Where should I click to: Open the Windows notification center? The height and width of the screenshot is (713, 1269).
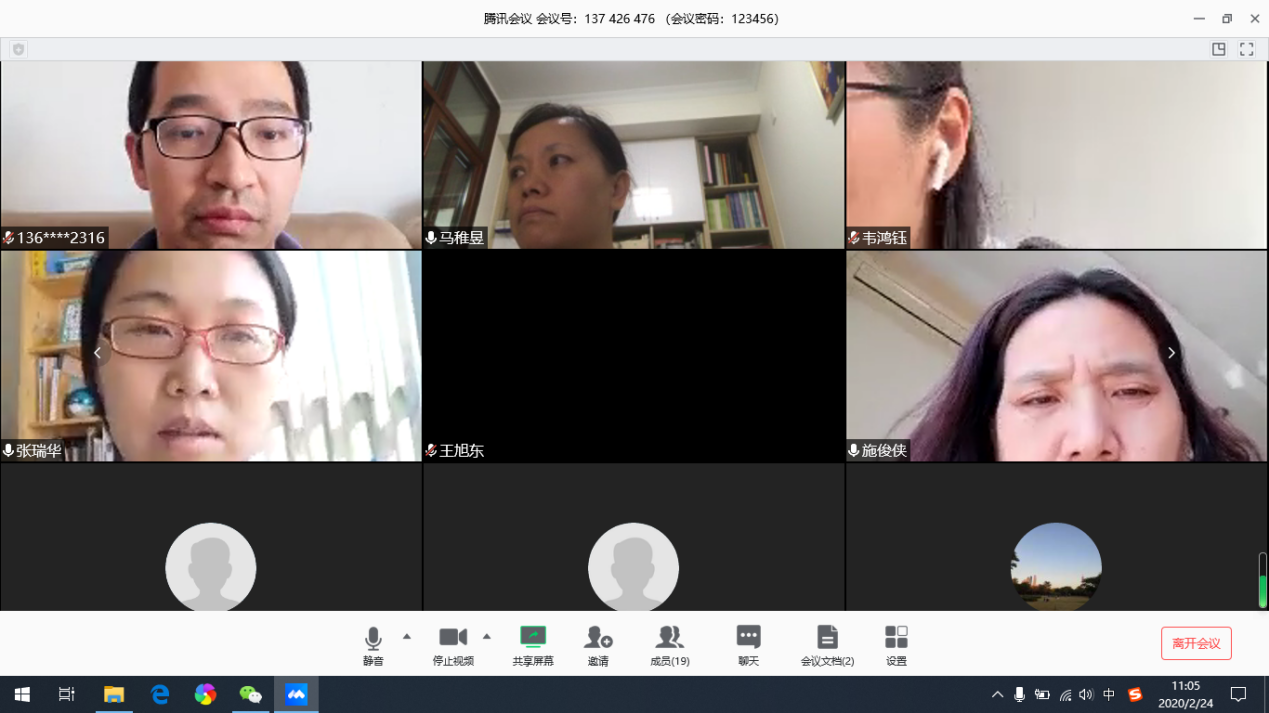1238,694
